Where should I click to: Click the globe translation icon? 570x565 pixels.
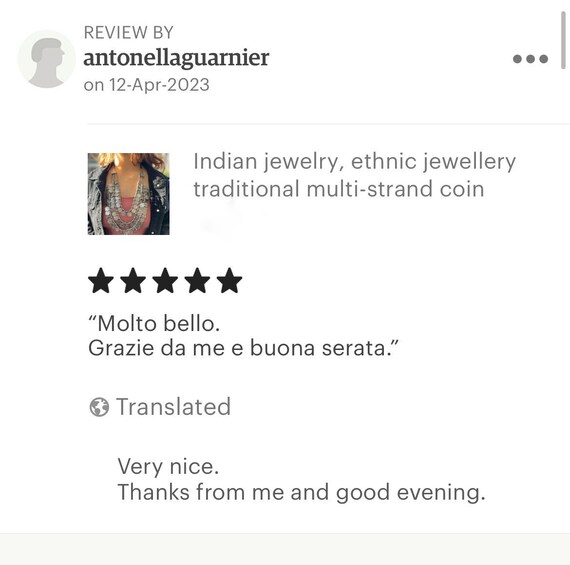click(x=99, y=407)
